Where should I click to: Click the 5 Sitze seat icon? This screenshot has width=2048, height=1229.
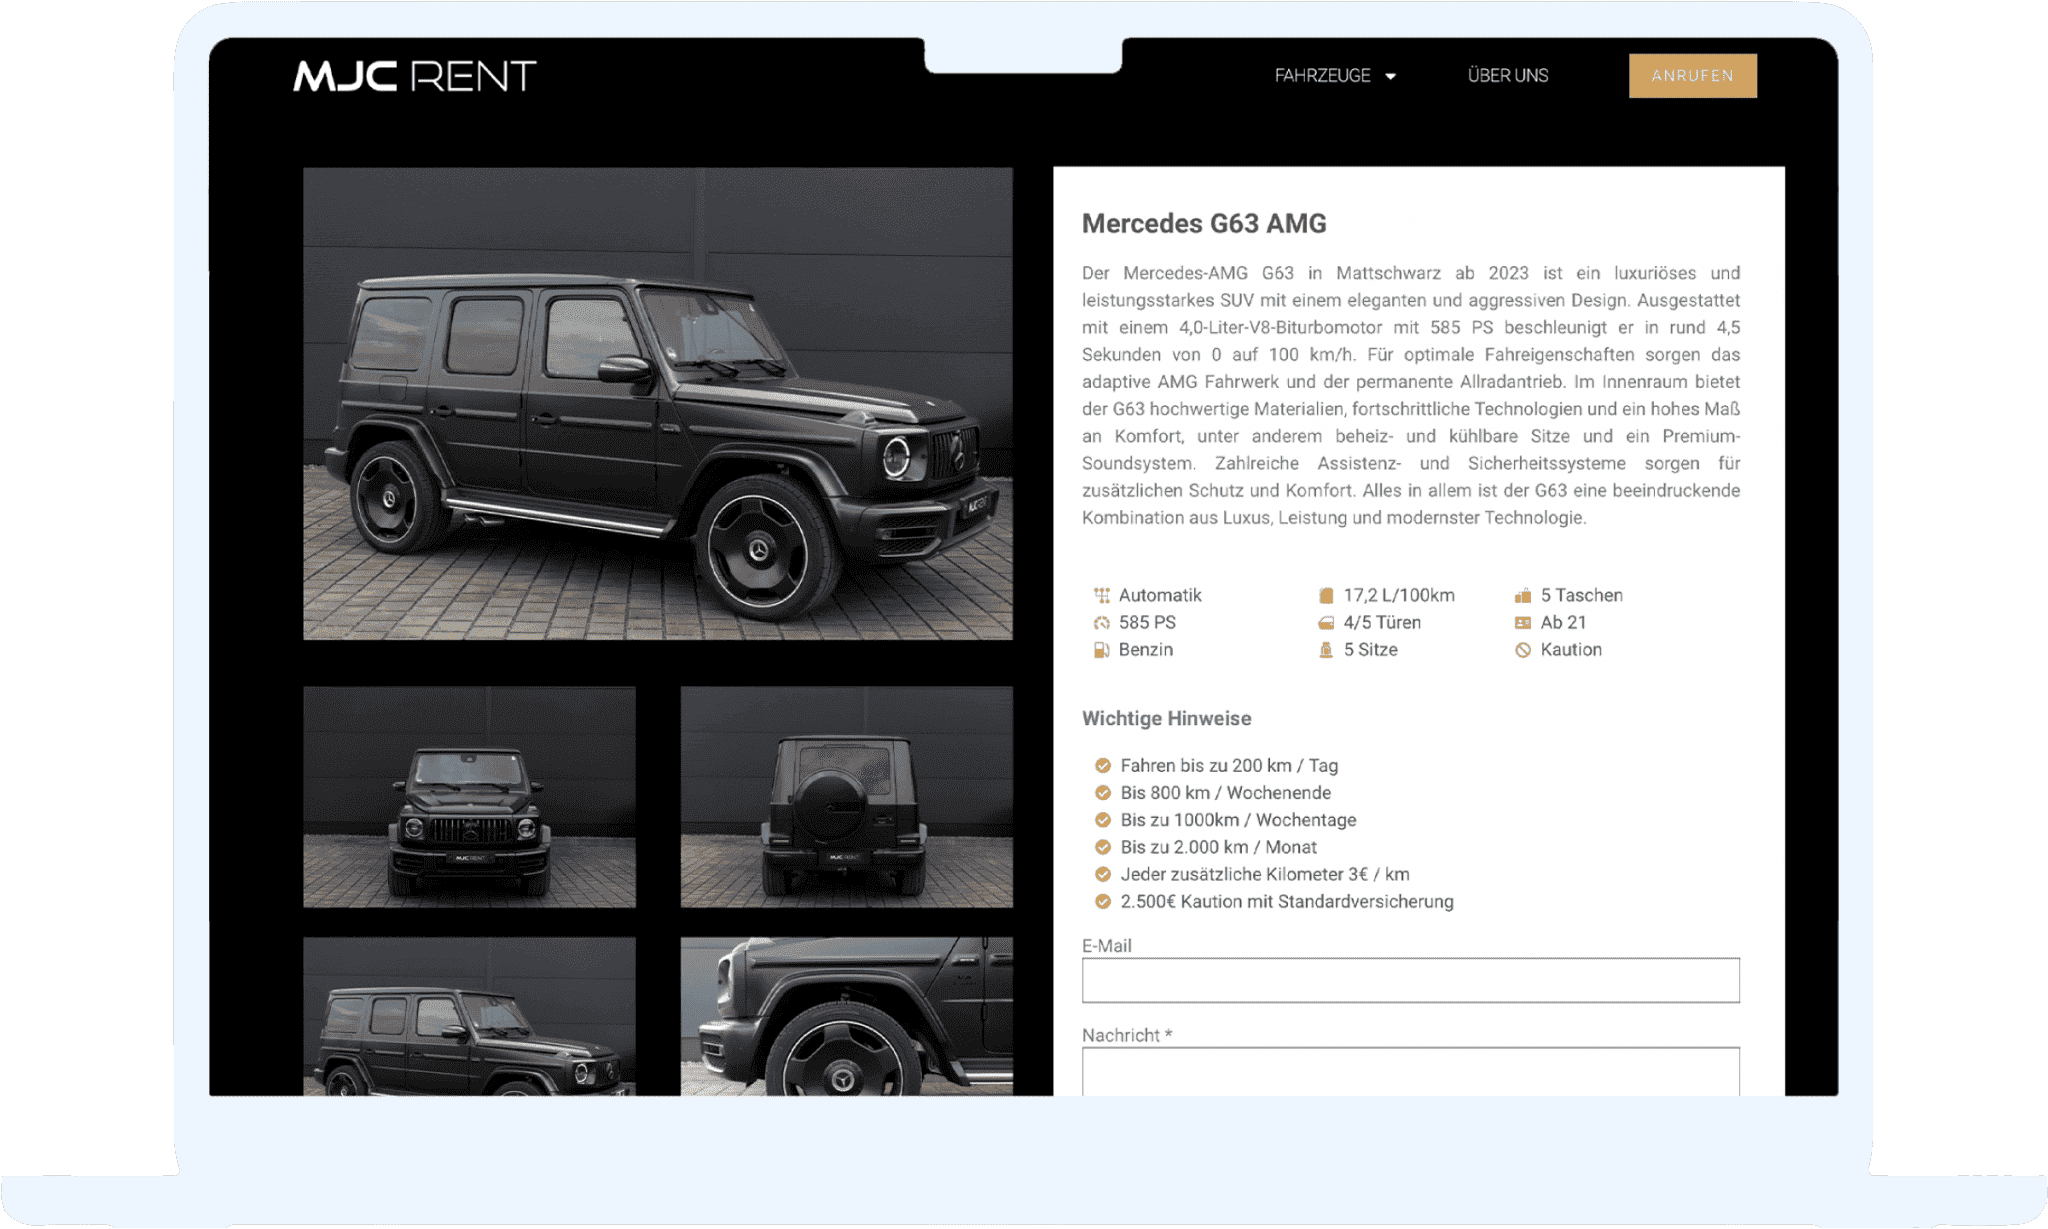pyautogui.click(x=1326, y=649)
